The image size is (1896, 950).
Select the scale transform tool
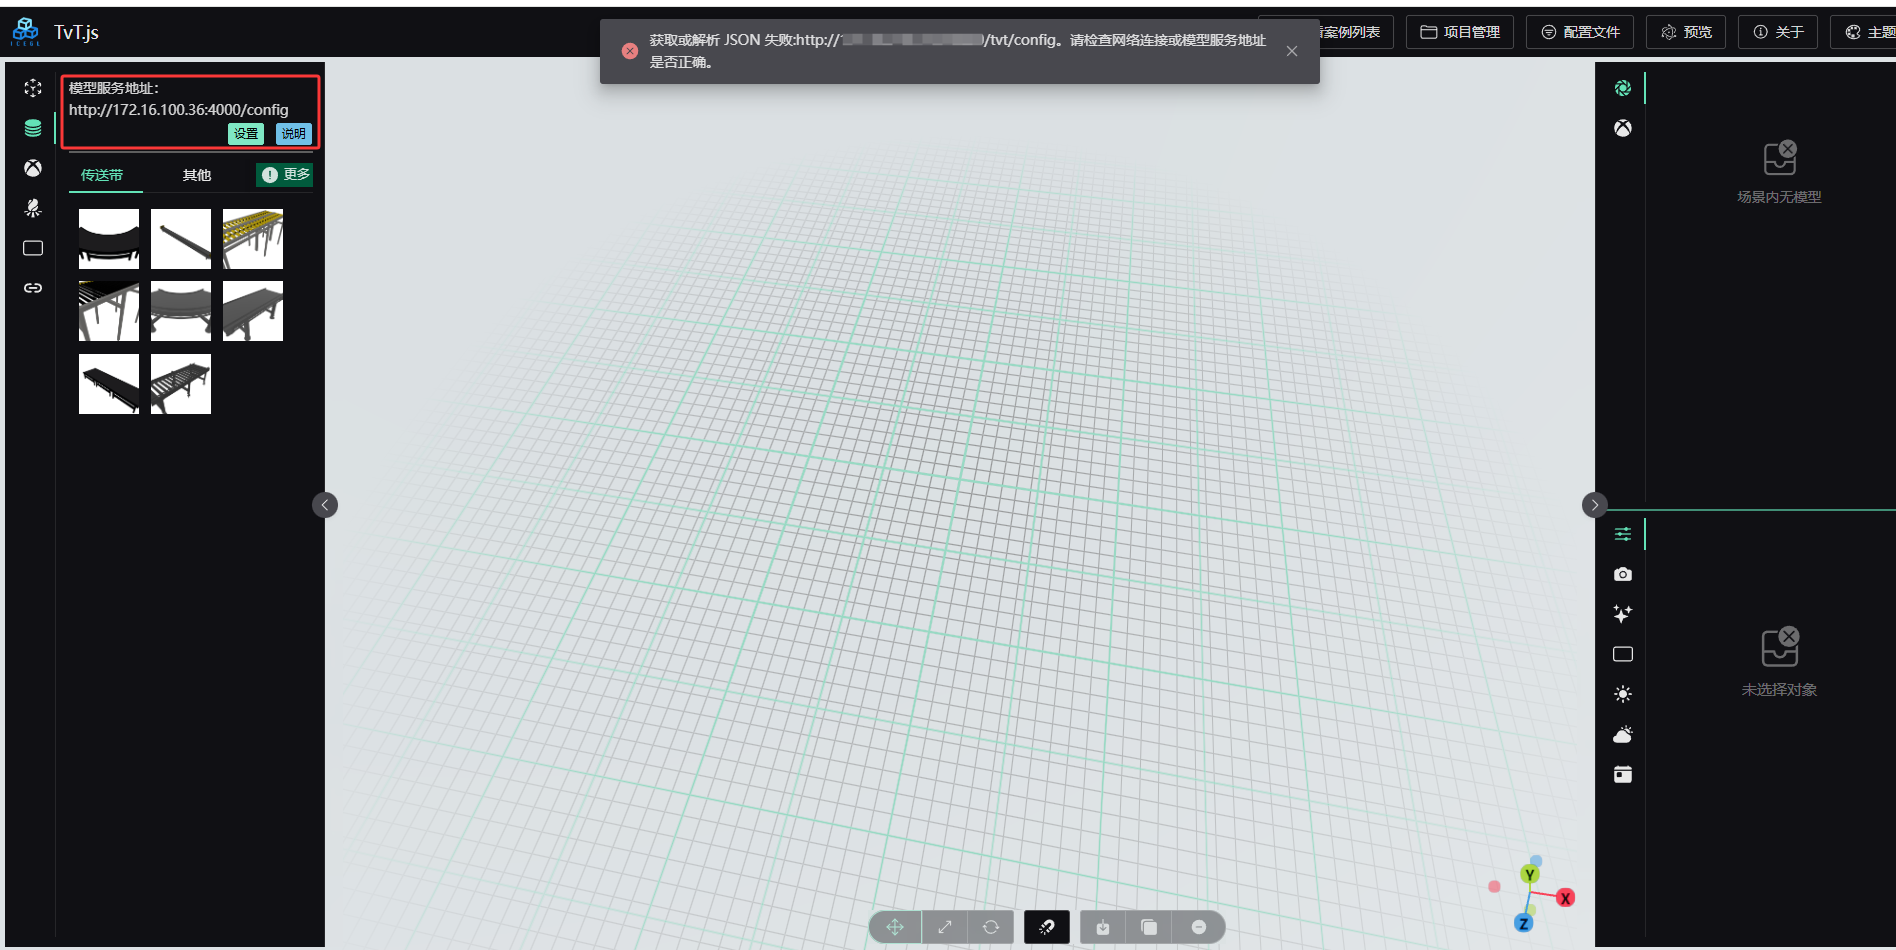944,927
